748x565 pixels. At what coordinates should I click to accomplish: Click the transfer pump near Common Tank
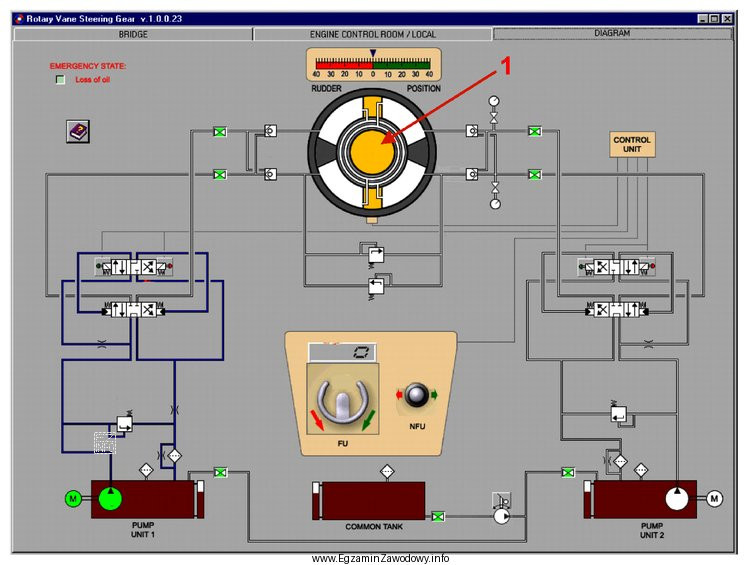coord(501,516)
